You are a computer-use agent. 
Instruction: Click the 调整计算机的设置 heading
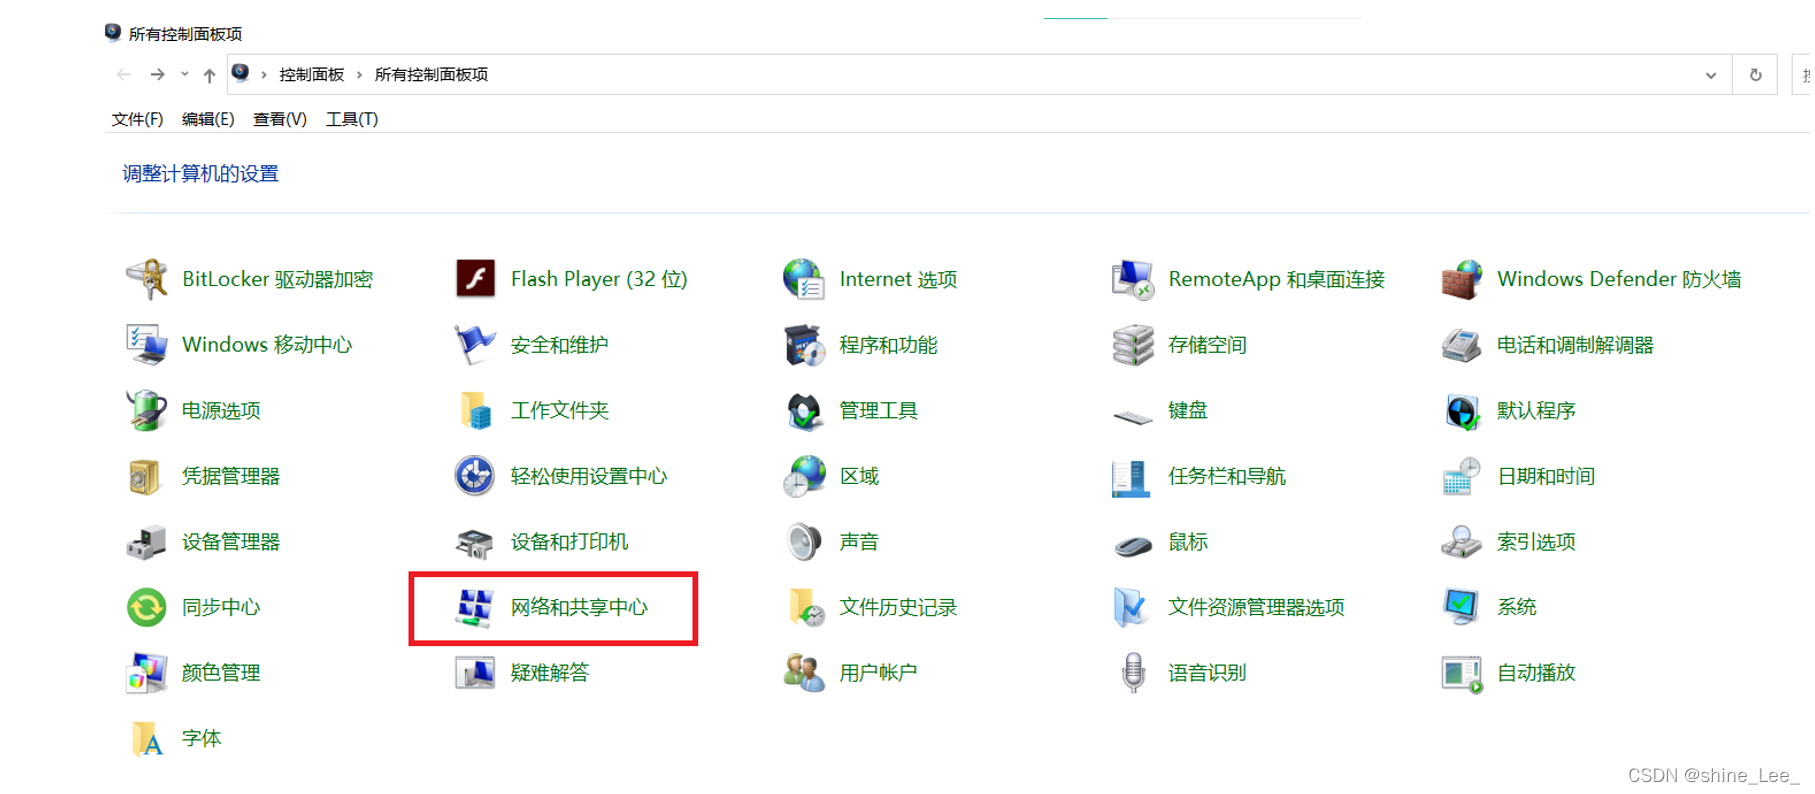click(200, 174)
